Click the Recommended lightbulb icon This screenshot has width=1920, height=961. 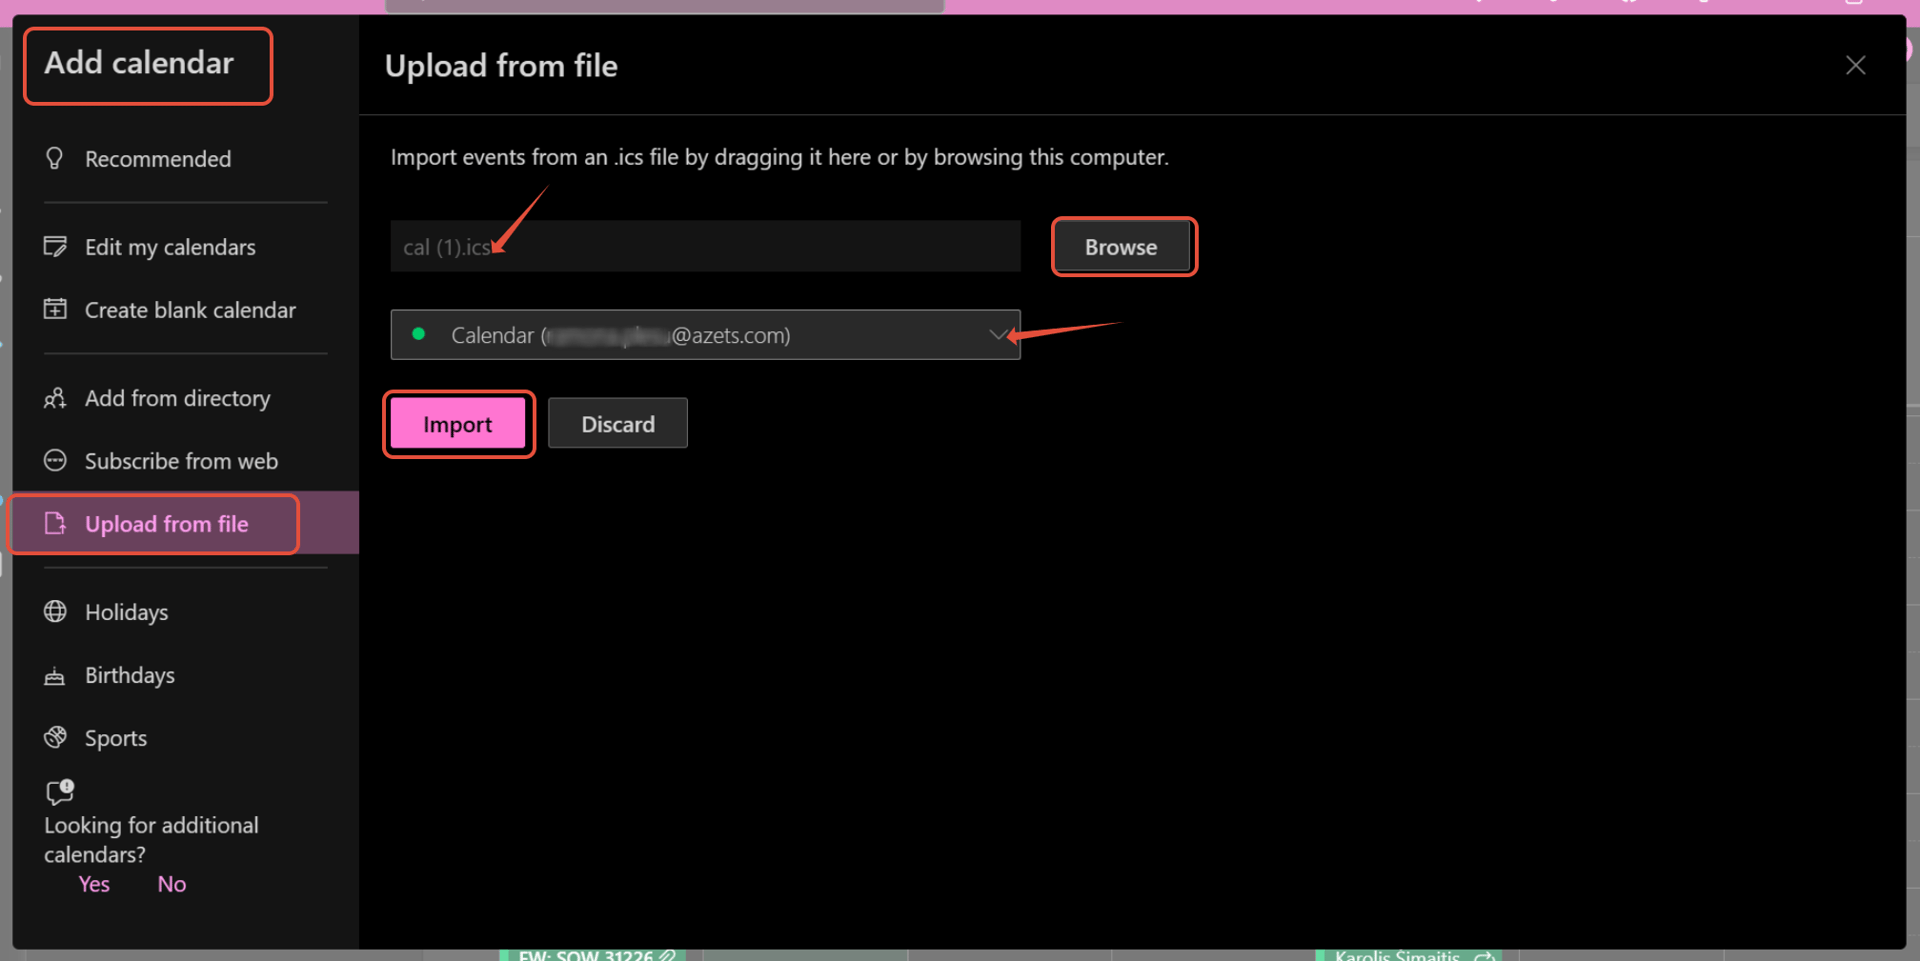[55, 158]
